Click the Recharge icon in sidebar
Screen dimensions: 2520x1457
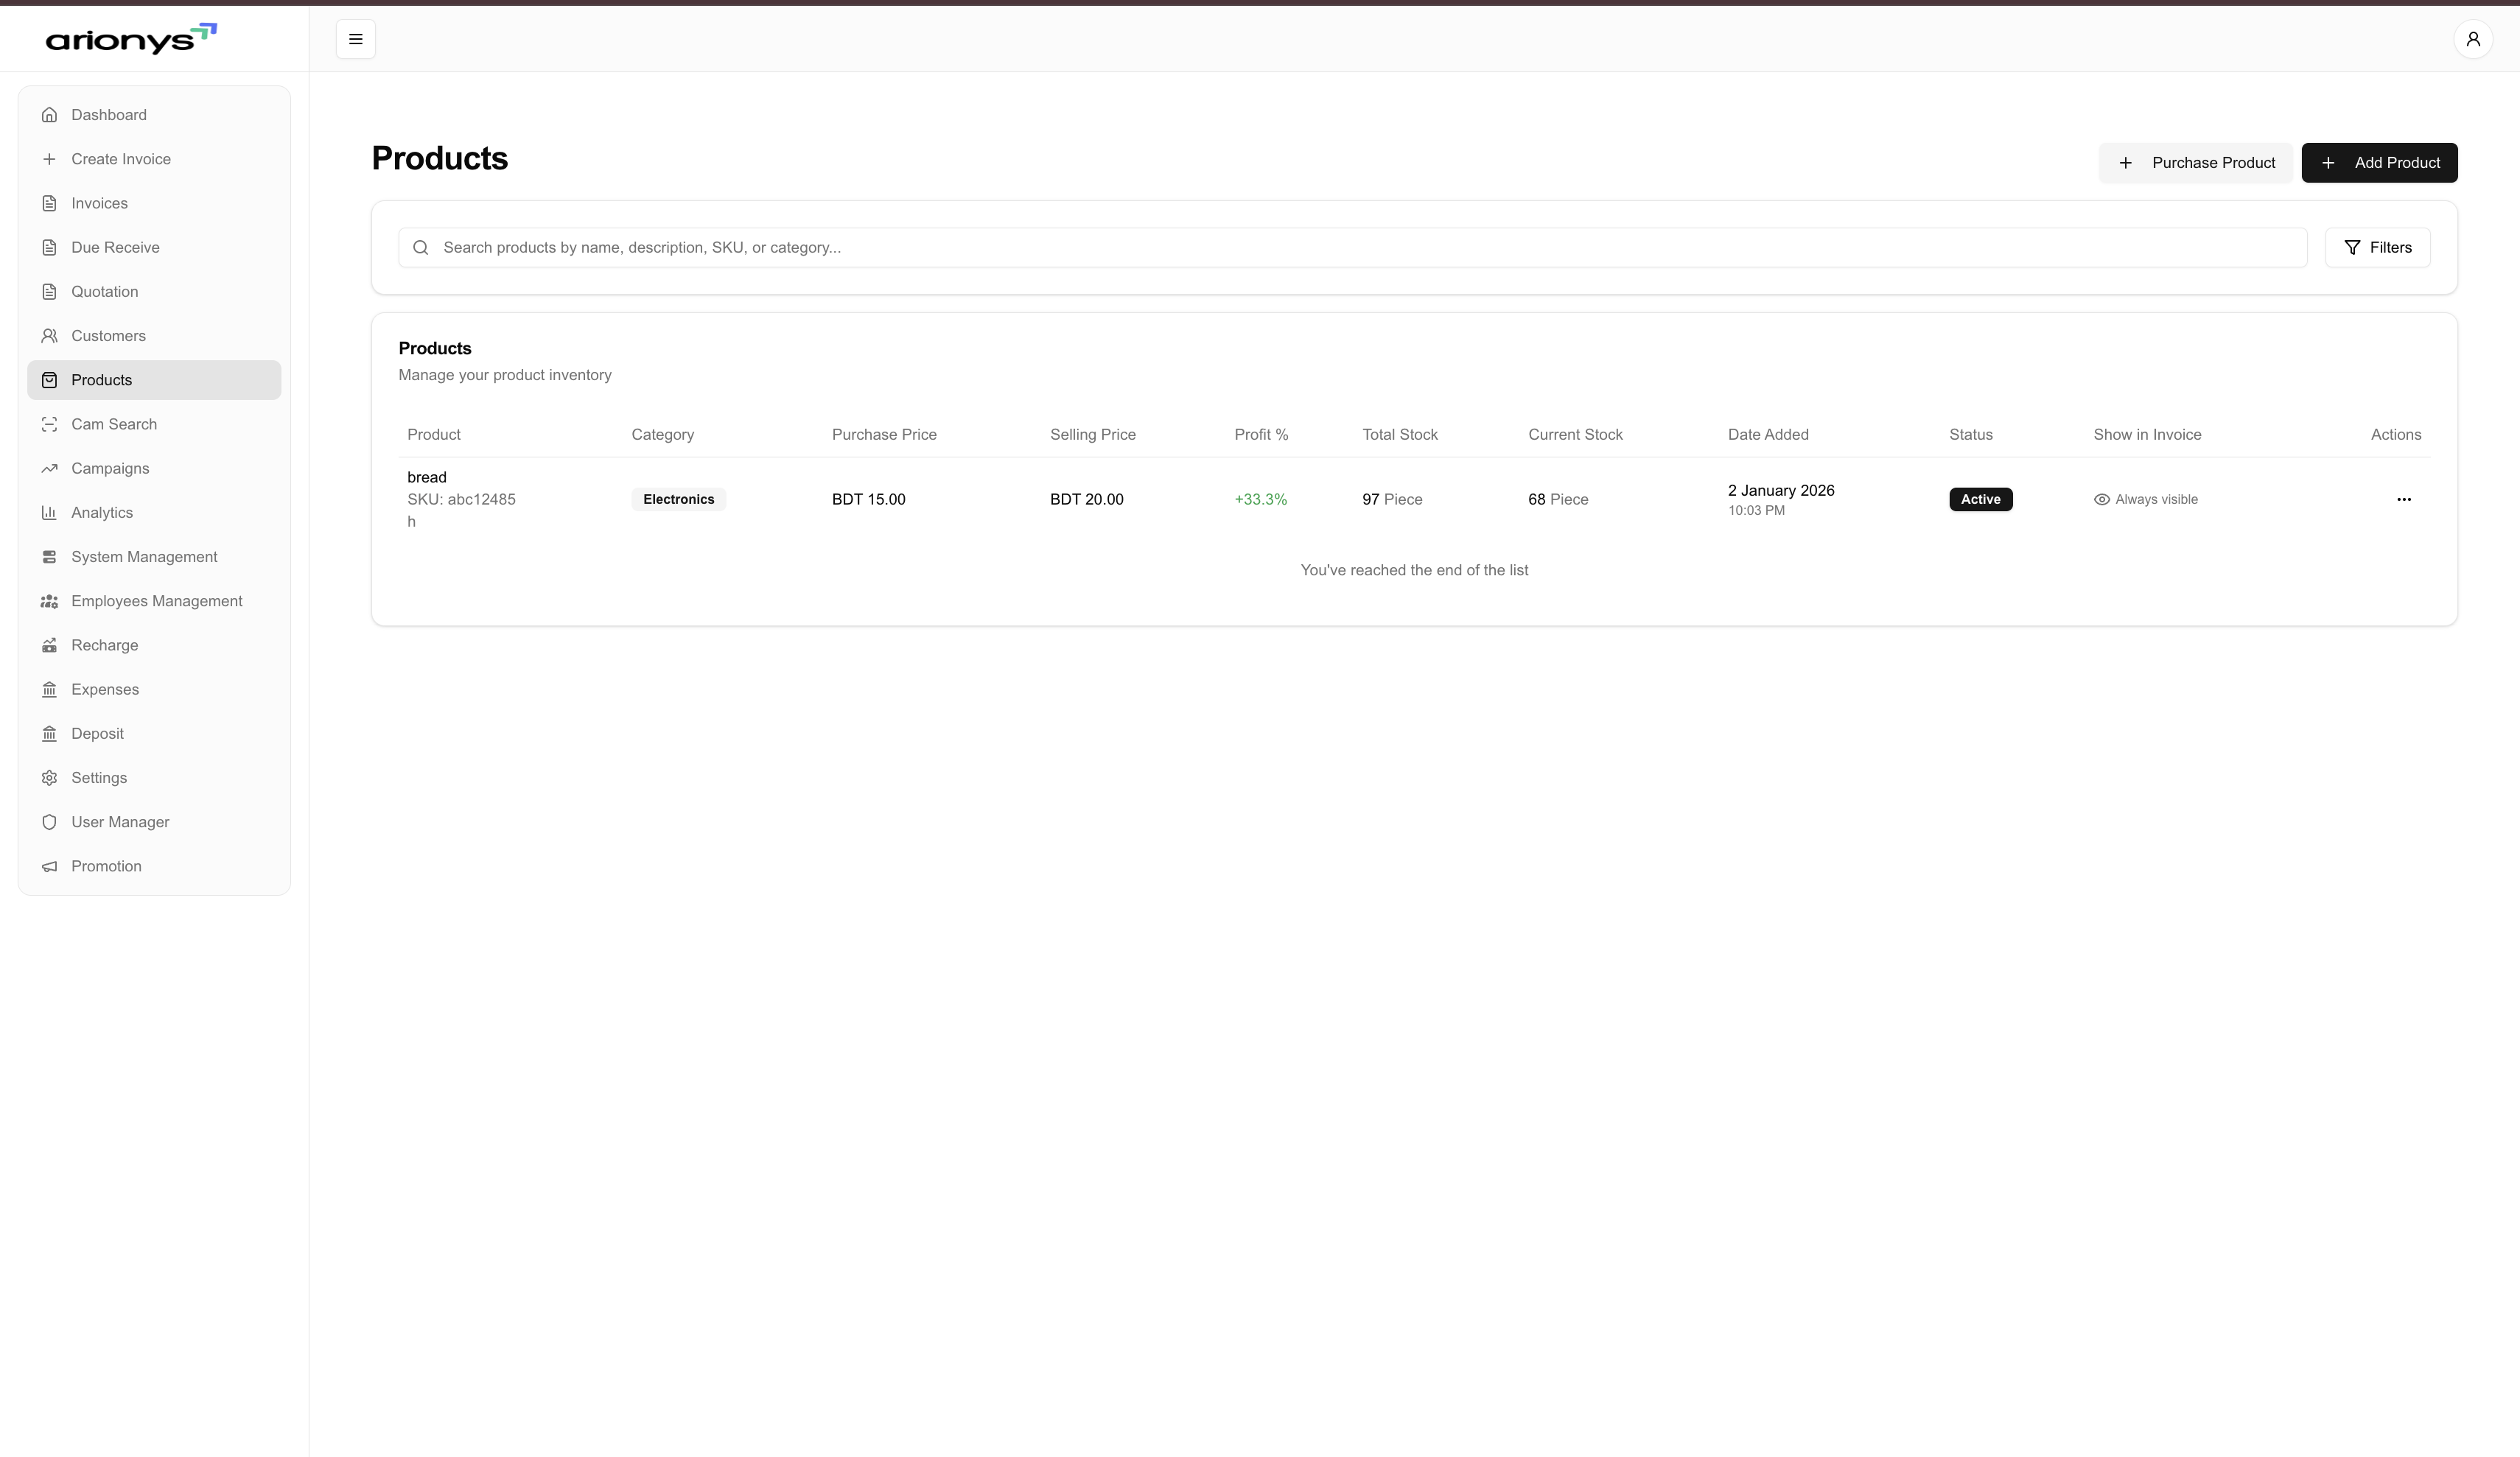50,645
